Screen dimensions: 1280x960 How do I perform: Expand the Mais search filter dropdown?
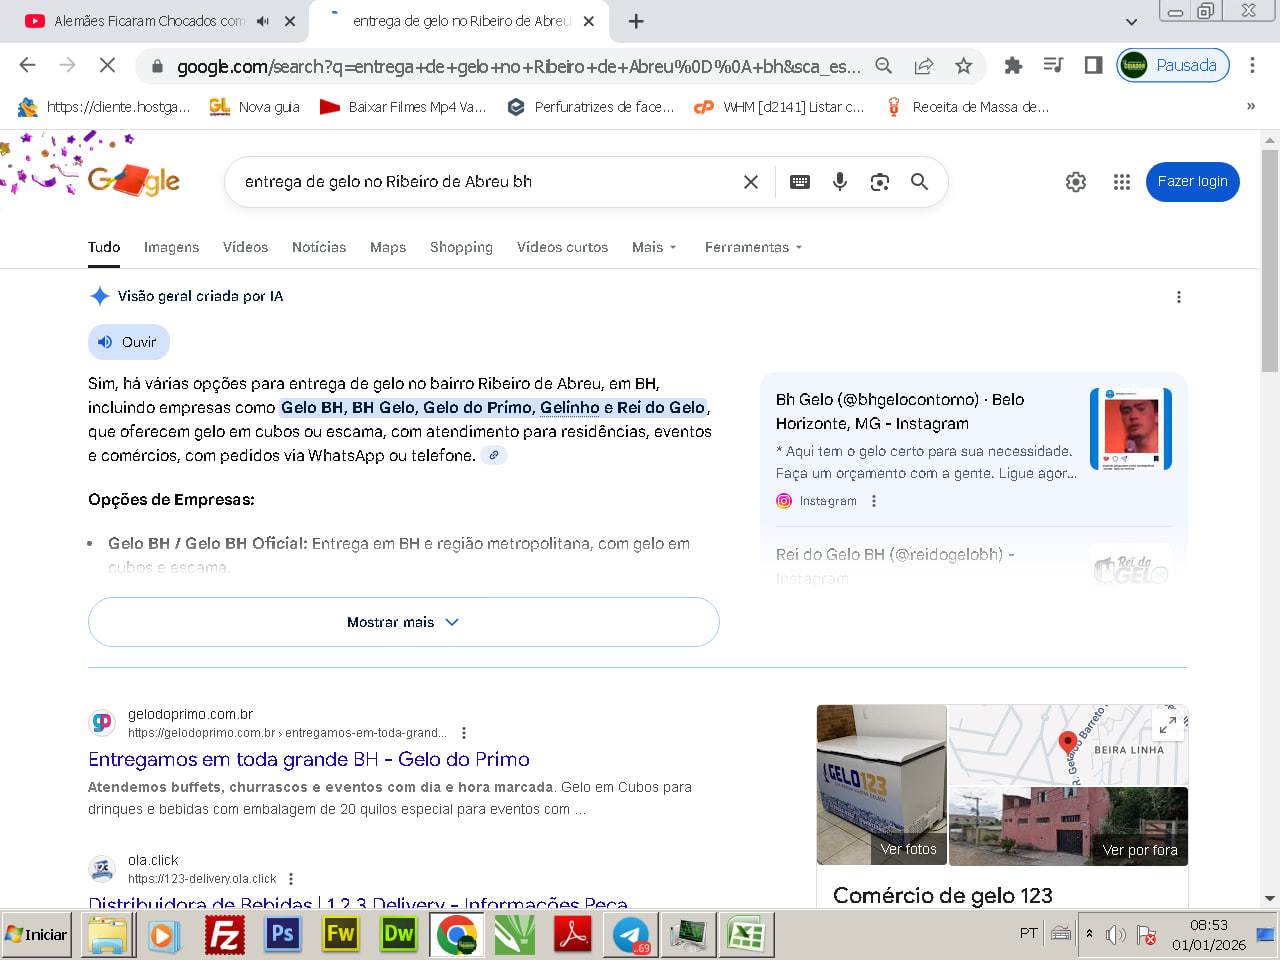point(654,247)
